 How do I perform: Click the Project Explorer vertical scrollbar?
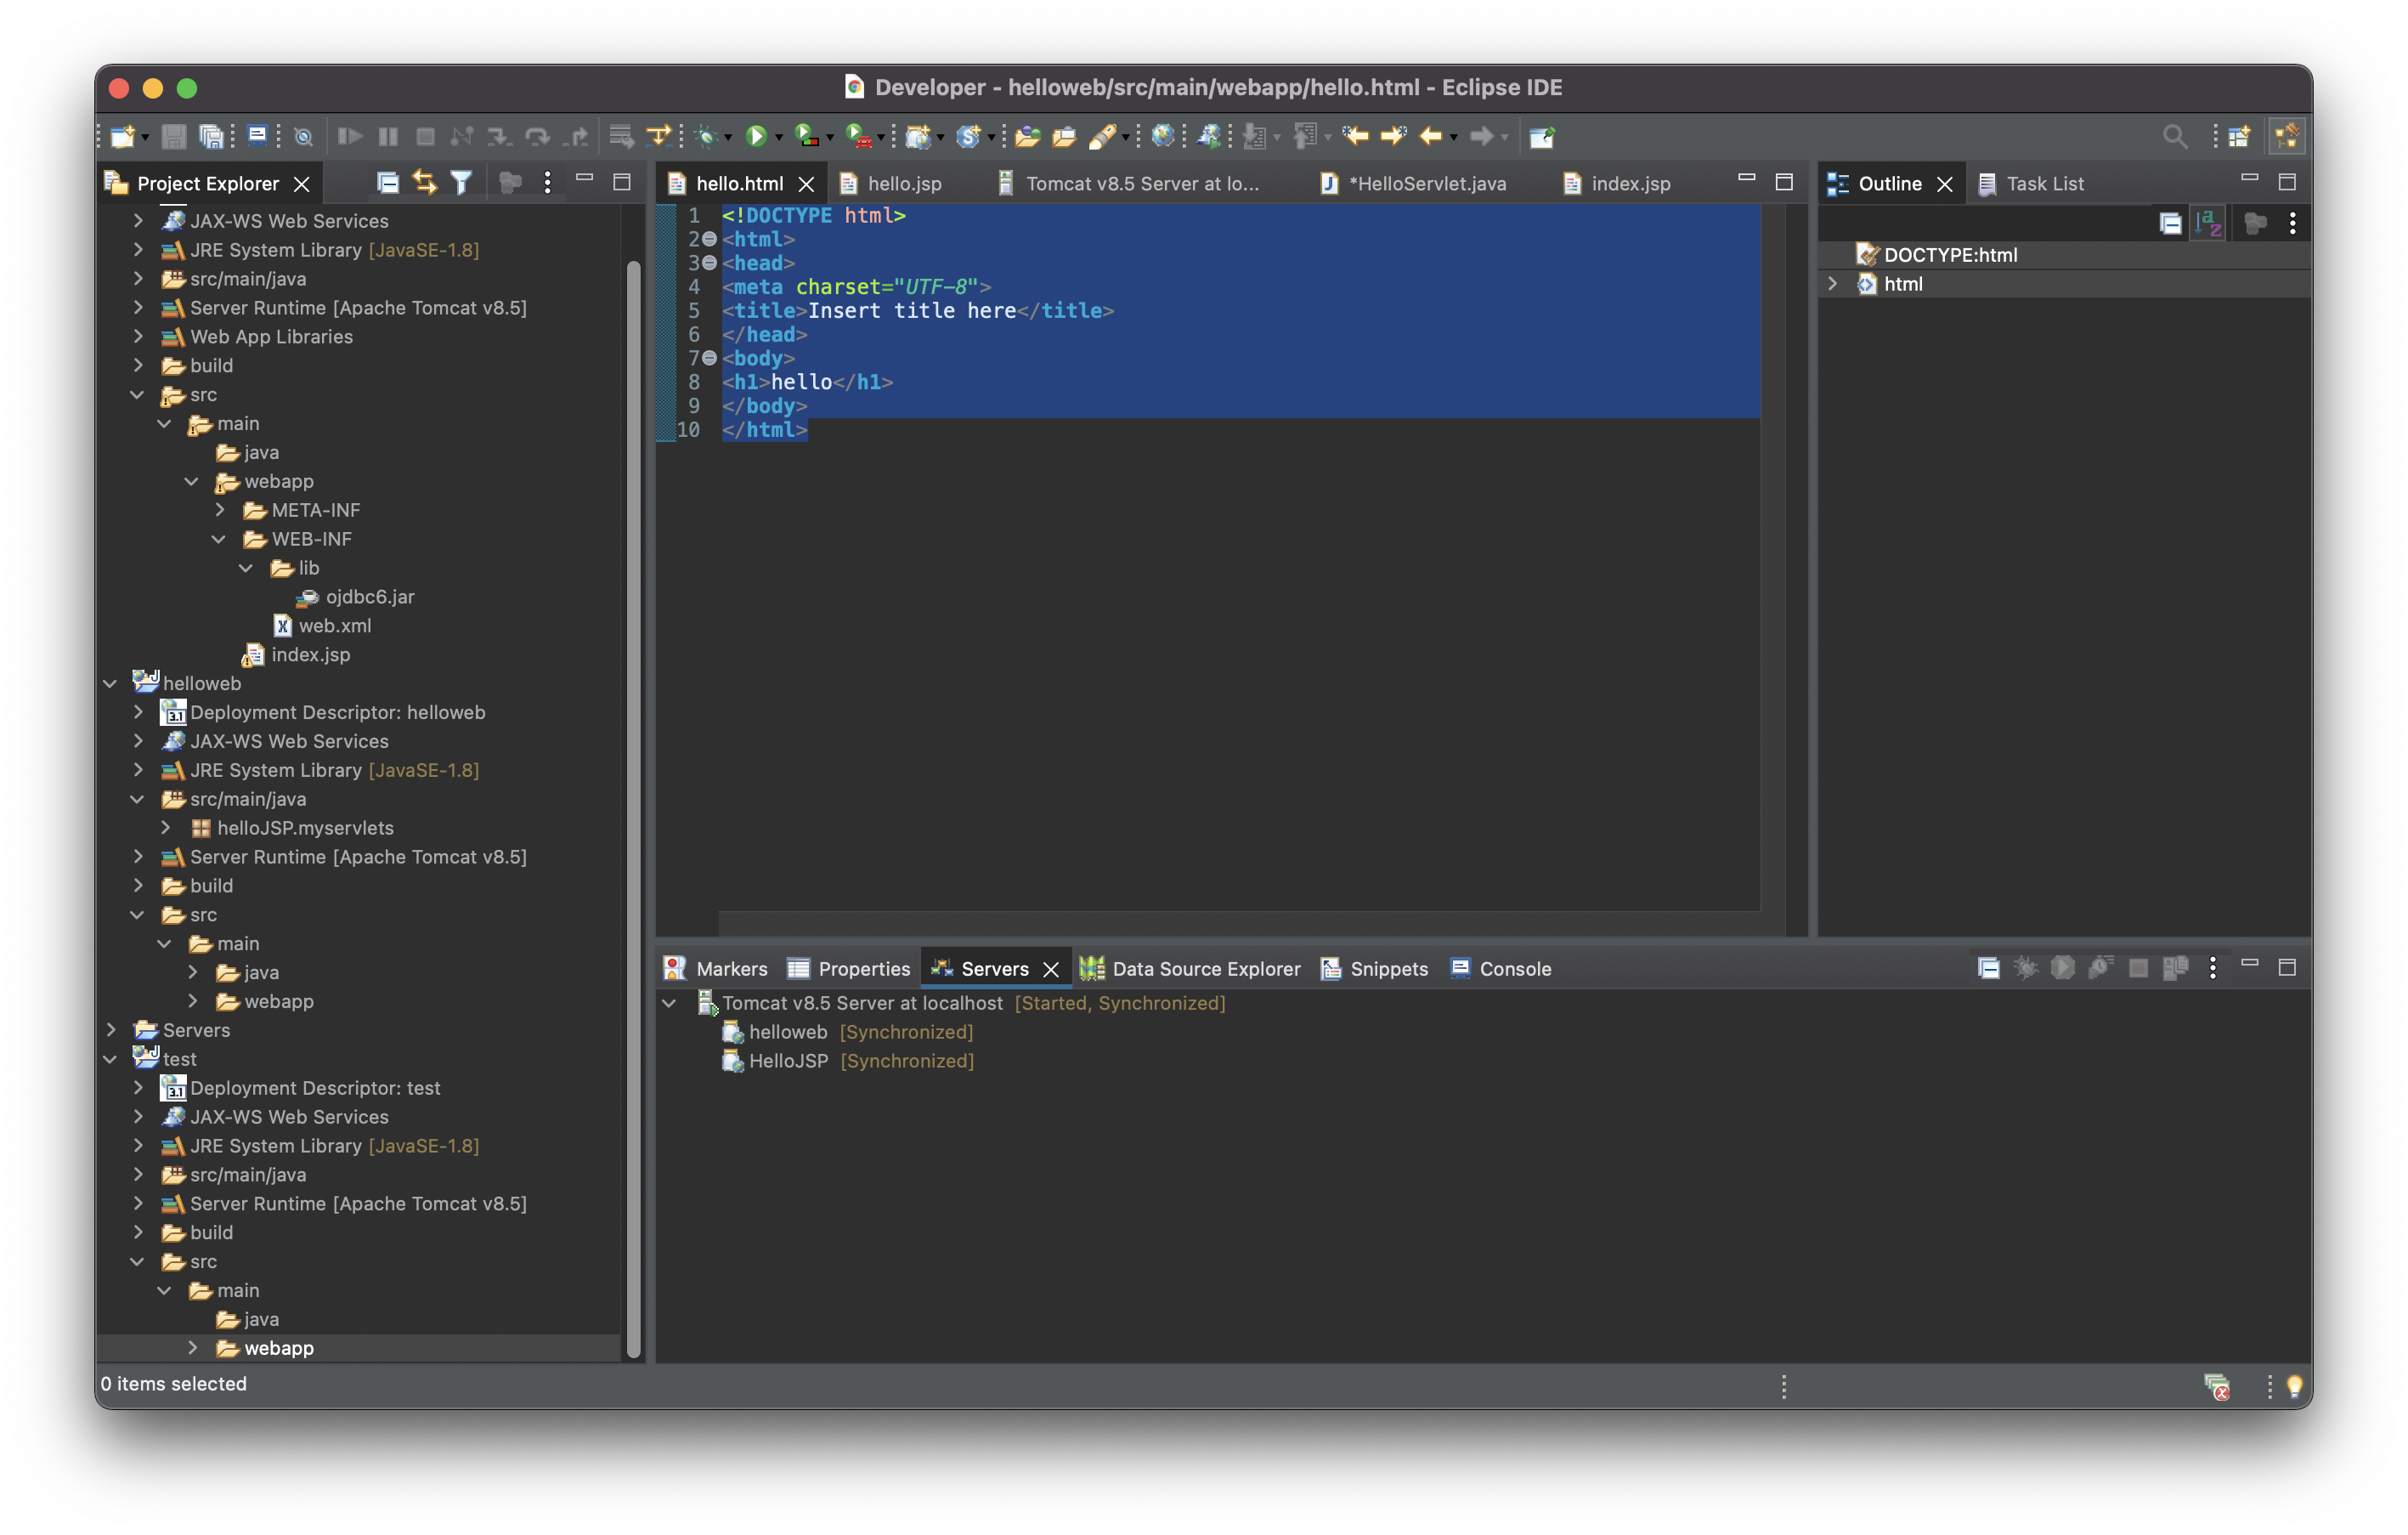coord(633,800)
